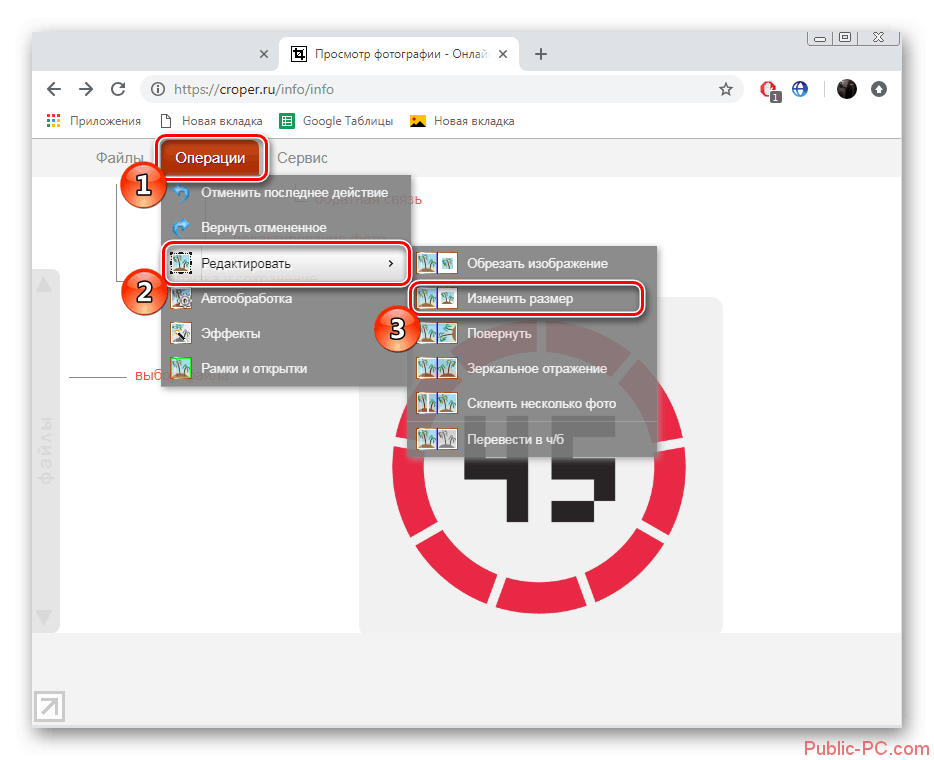Select Повернуть in submenu

click(531, 334)
